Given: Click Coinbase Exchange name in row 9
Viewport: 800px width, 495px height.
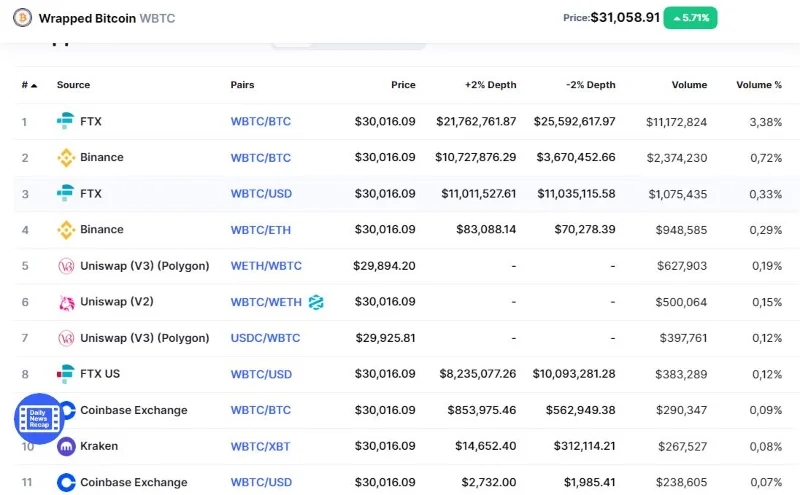Looking at the screenshot, I should click(134, 410).
